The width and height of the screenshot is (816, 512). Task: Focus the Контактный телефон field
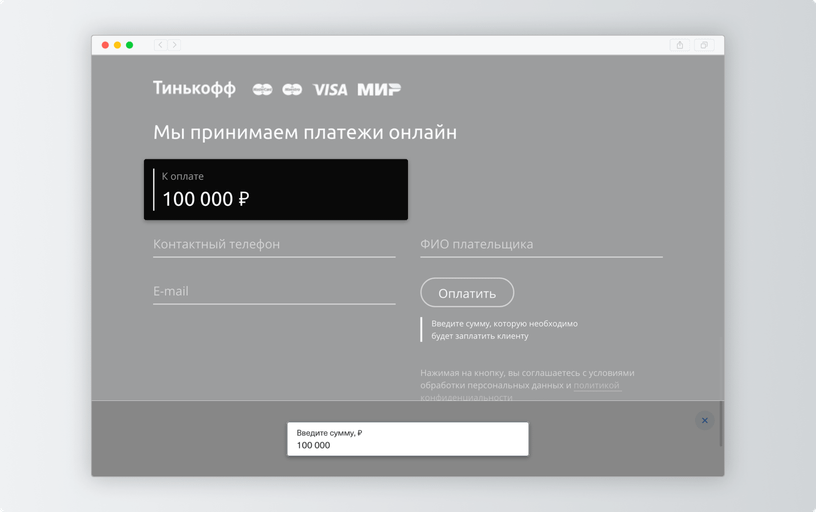tap(274, 245)
